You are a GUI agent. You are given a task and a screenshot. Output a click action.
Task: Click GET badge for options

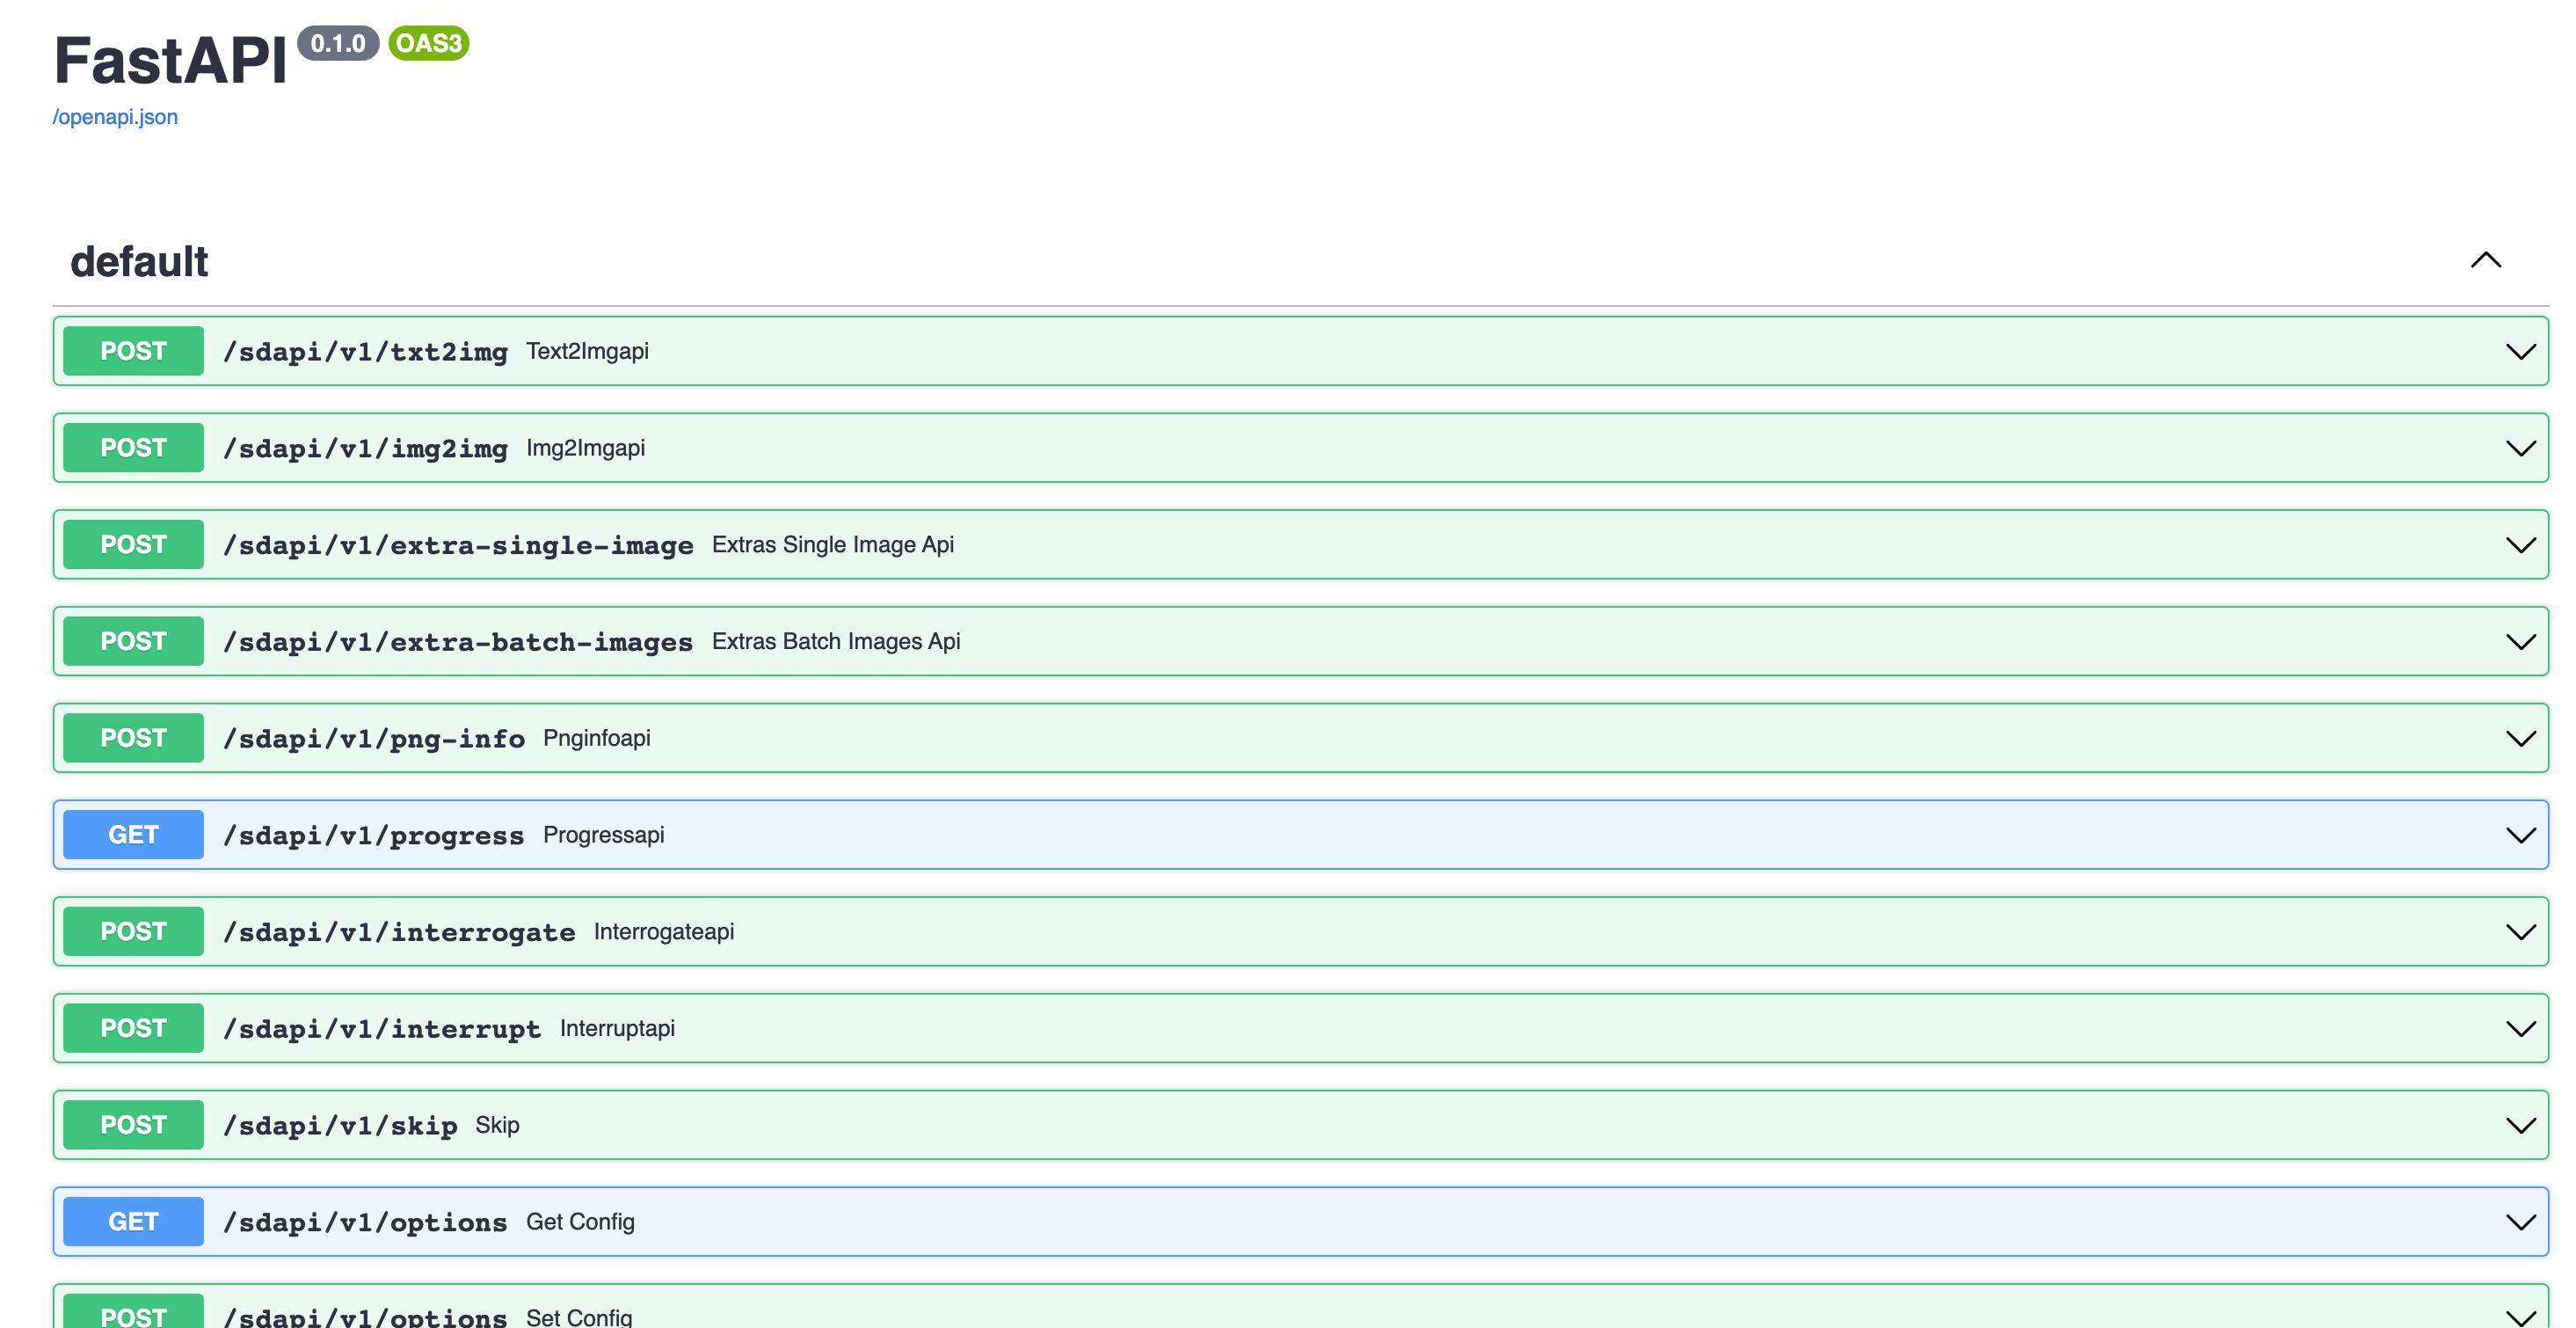pyautogui.click(x=133, y=1221)
